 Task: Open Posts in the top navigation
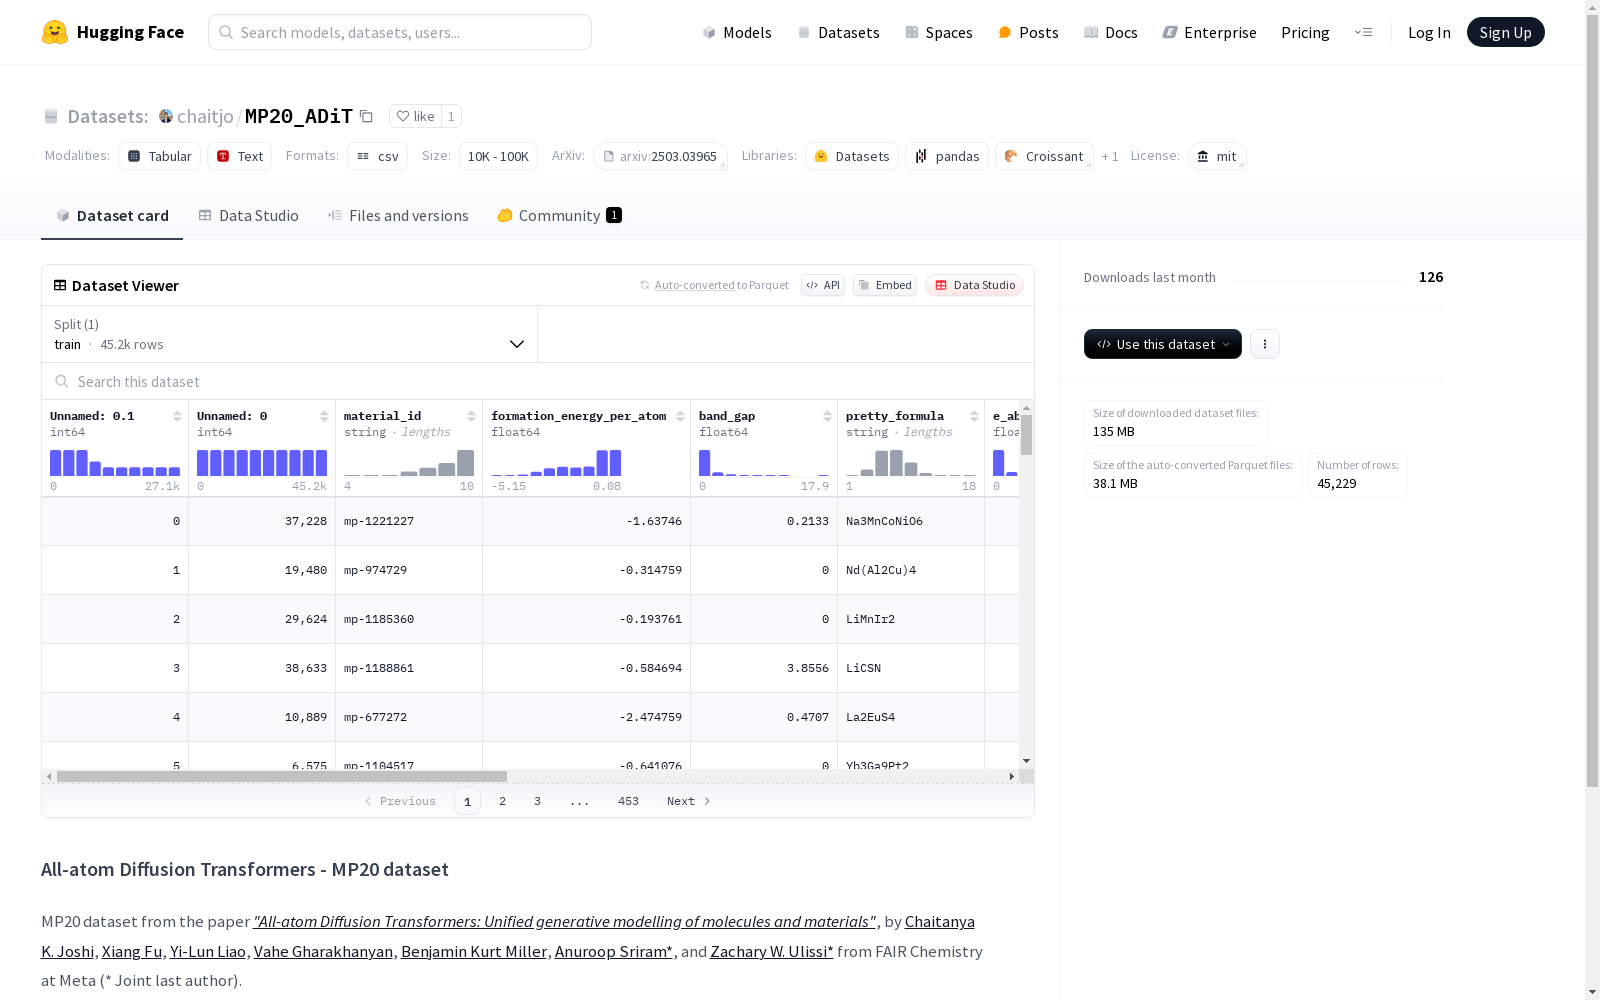click(1028, 32)
